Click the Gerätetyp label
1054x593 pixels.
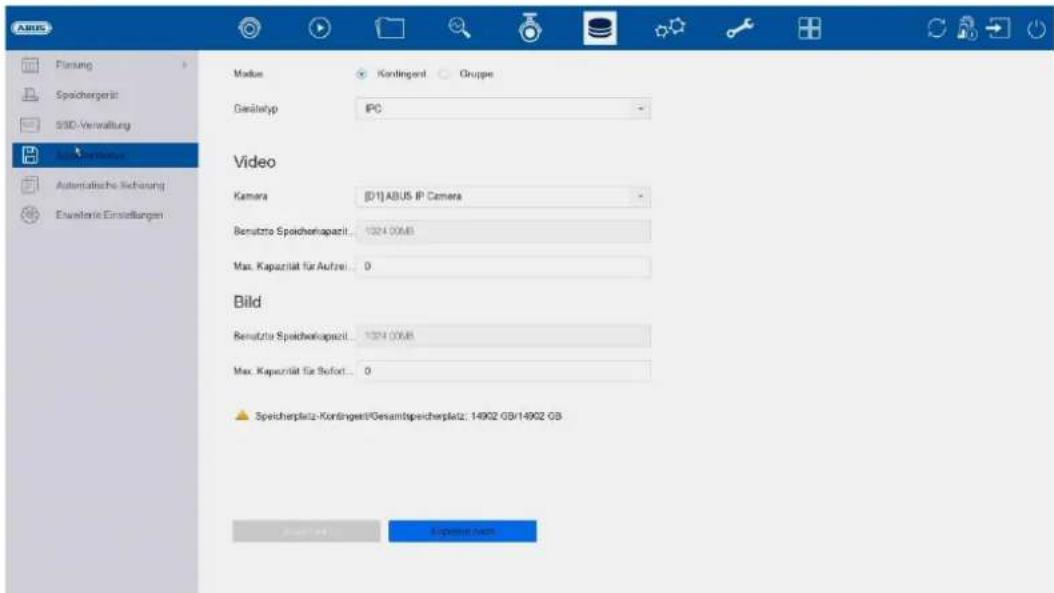tap(255, 109)
